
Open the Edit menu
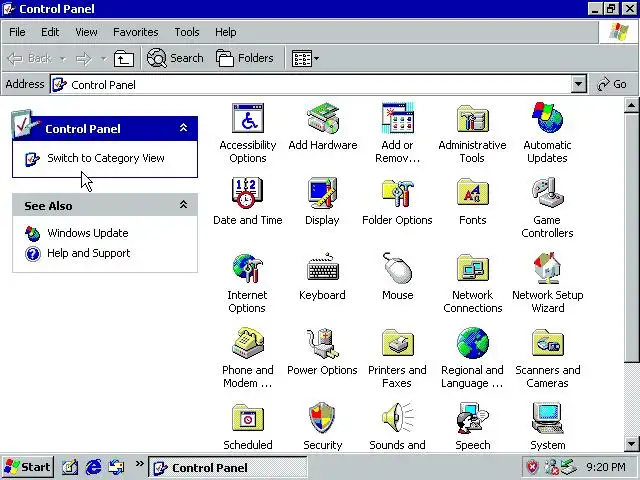click(x=50, y=32)
